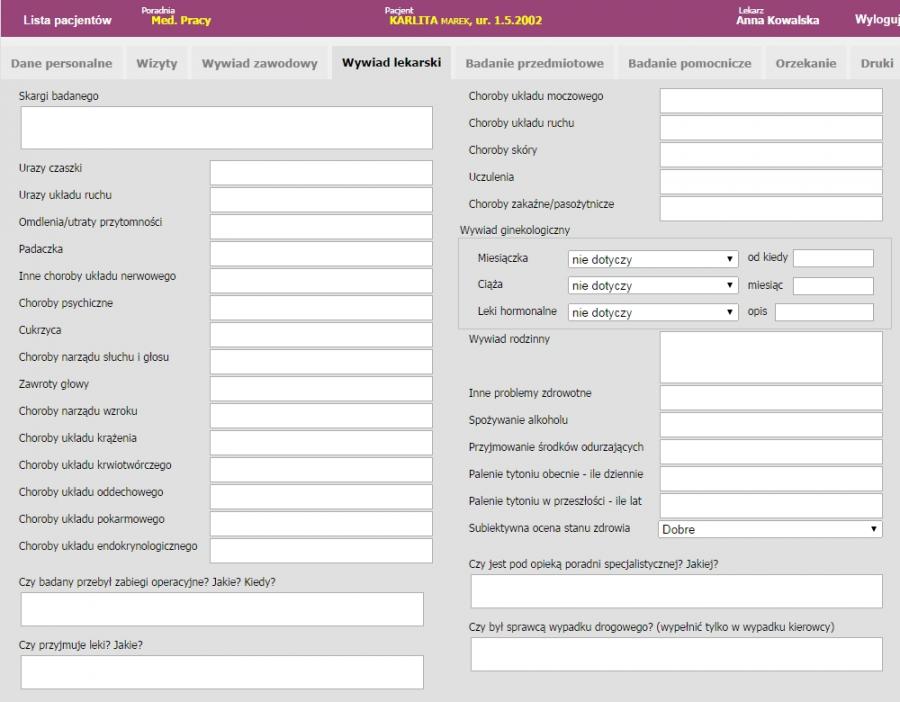Viewport: 900px width, 702px height.
Task: Select Palenie tytoniu obecnie field
Action: (x=771, y=478)
